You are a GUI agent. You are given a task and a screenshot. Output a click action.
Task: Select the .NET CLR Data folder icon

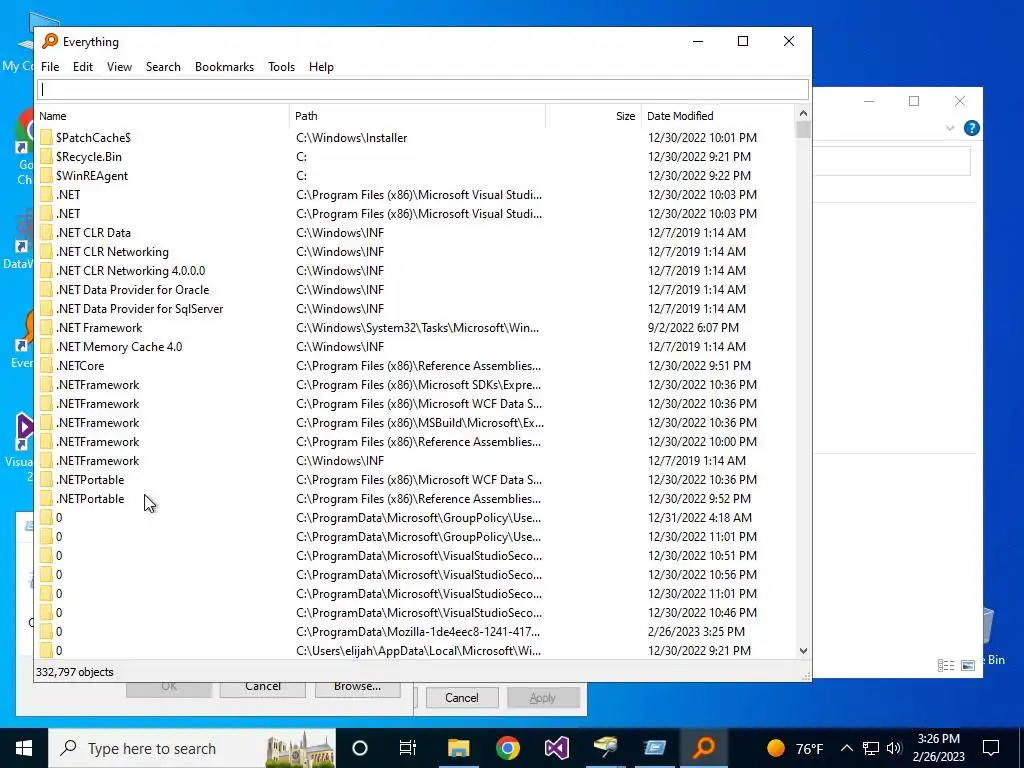tap(46, 232)
